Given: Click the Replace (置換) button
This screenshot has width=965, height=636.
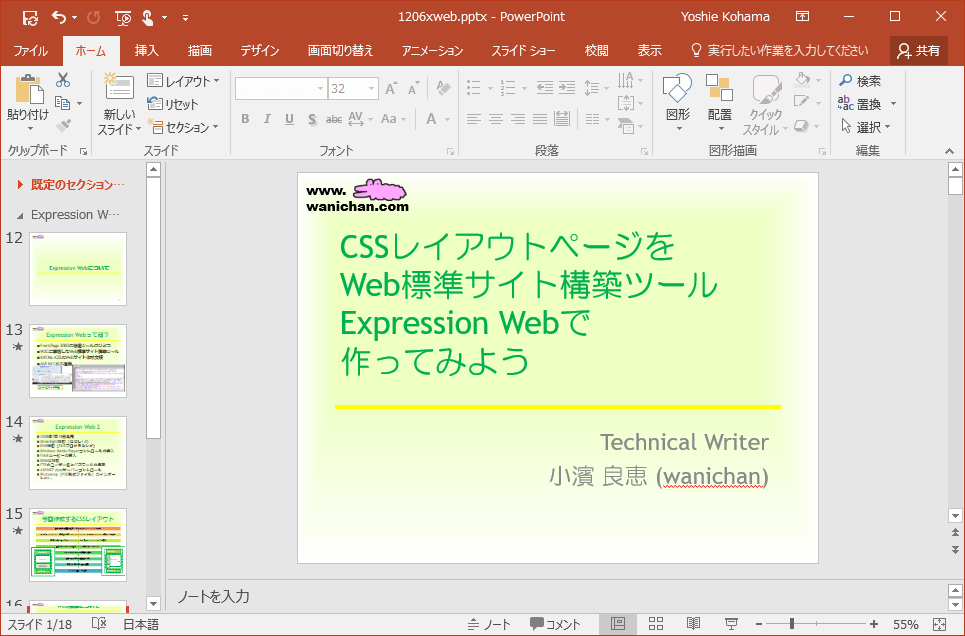Looking at the screenshot, I should tap(860, 103).
